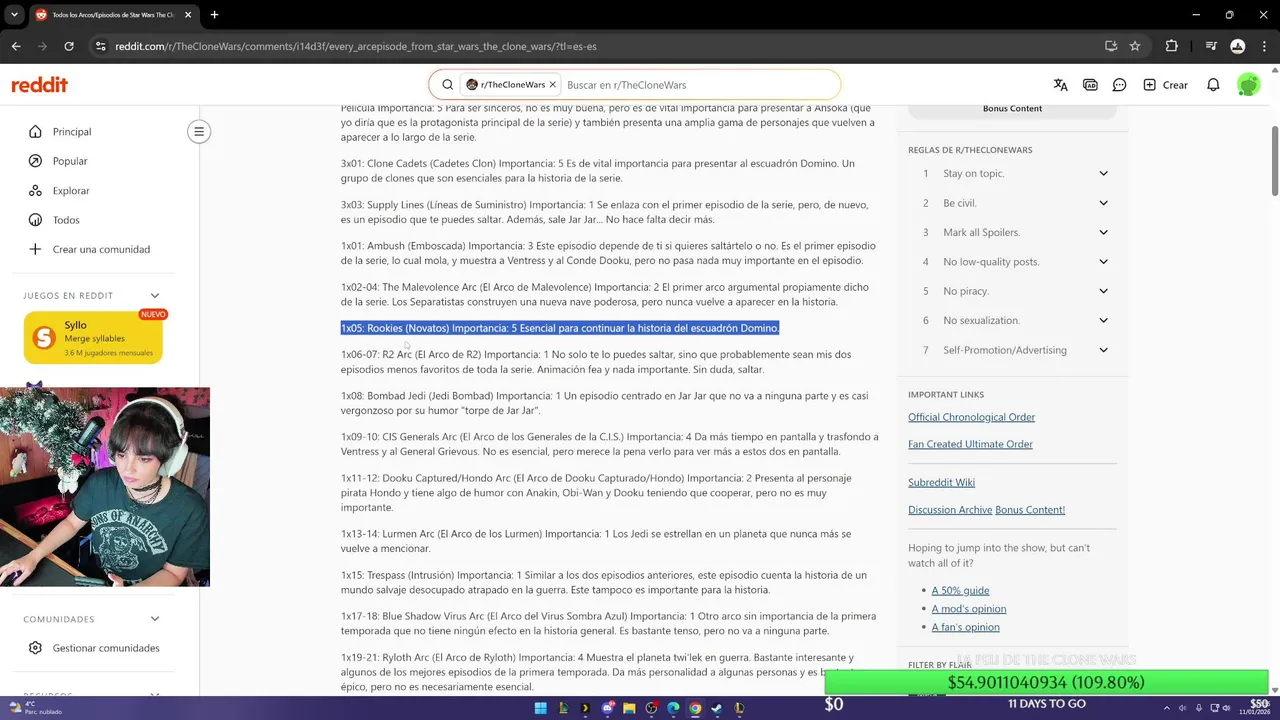Open the browser extensions puzzle icon
This screenshot has width=1280, height=720.
click(x=1172, y=46)
